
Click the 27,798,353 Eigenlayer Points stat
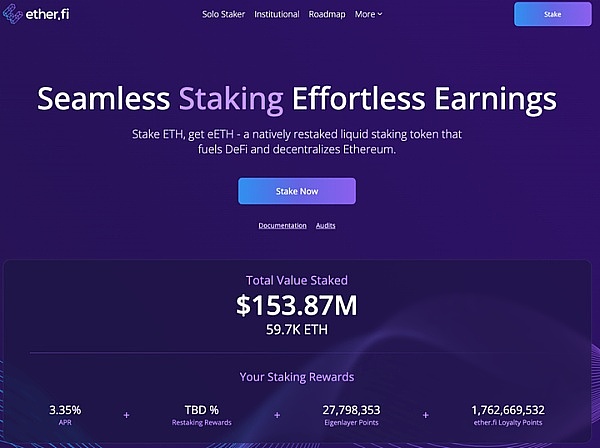351,410
